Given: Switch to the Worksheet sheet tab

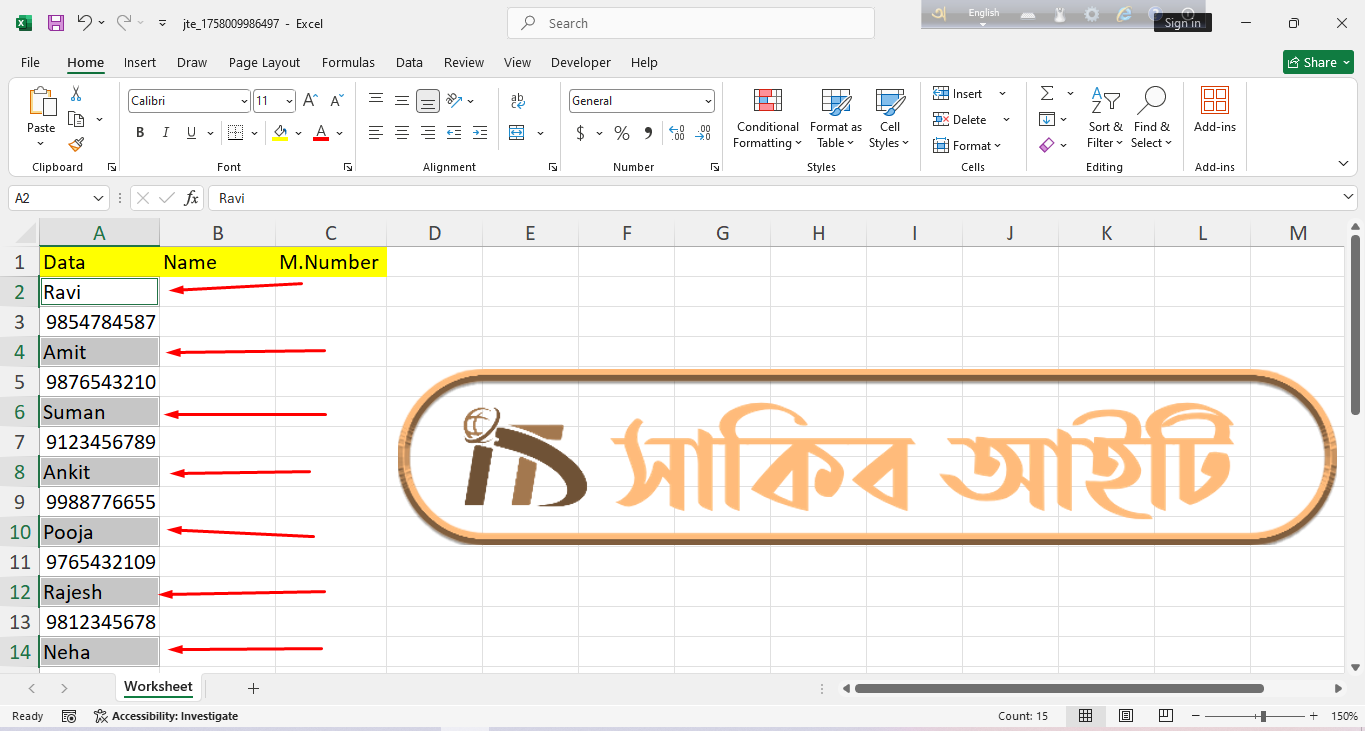Looking at the screenshot, I should pos(158,687).
